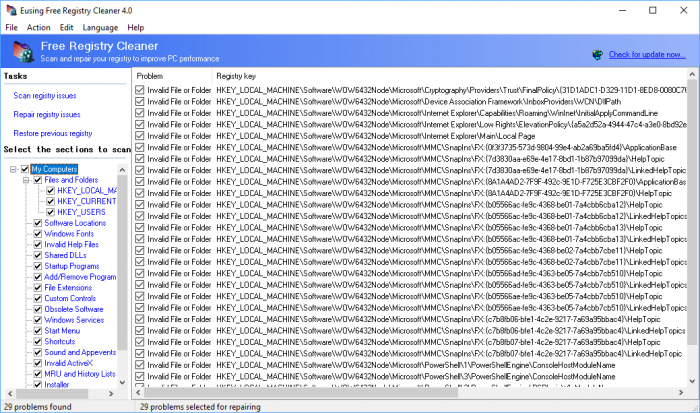The image size is (700, 413).
Task: Select Shortcuts in section tree
Action: 60,342
